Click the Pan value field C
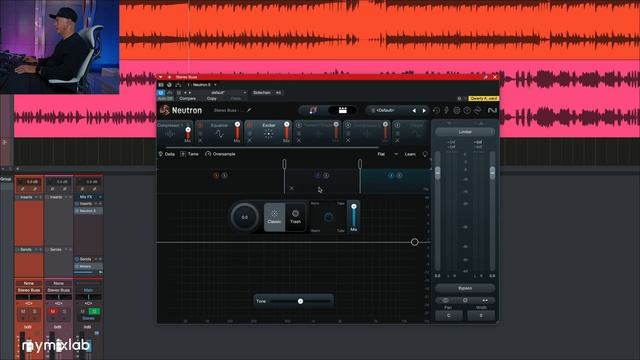 (449, 315)
